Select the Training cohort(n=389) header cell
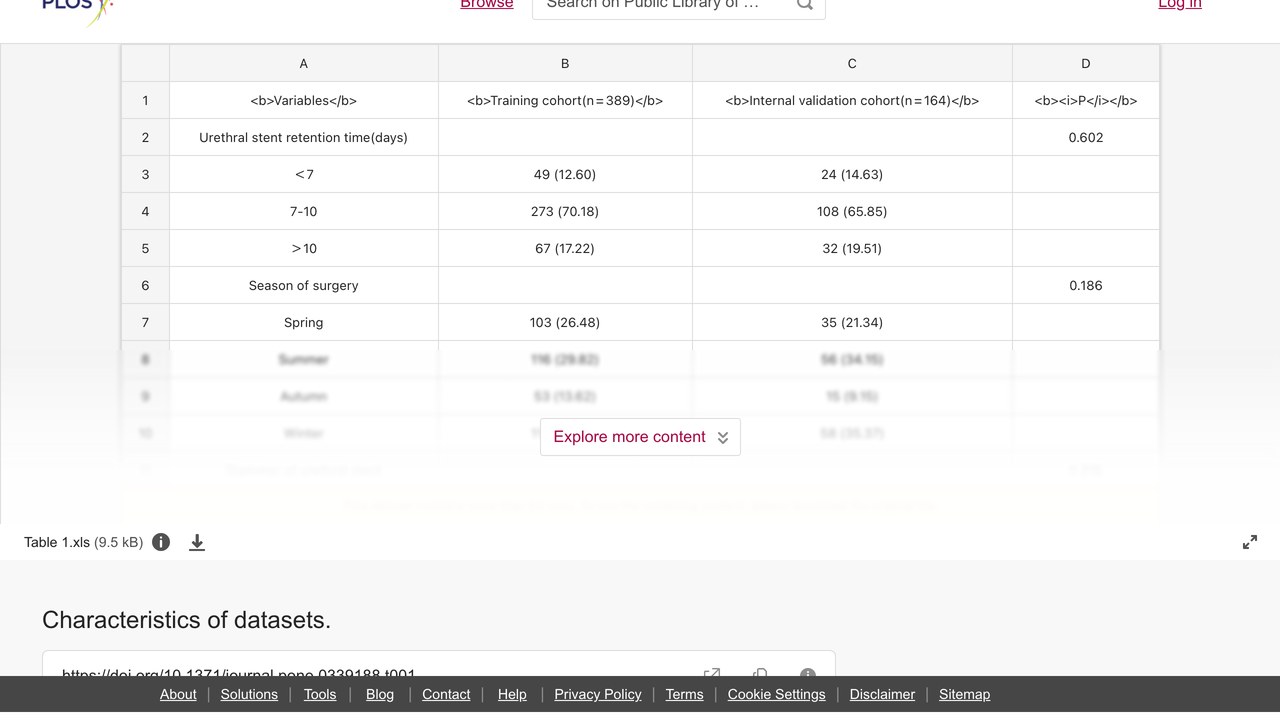The height and width of the screenshot is (720, 1280). [x=565, y=100]
